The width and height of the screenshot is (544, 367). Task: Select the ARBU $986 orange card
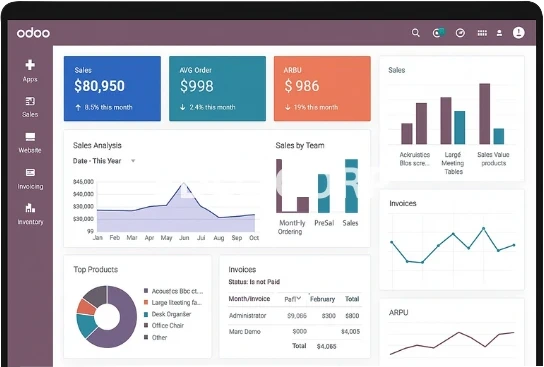click(322, 88)
